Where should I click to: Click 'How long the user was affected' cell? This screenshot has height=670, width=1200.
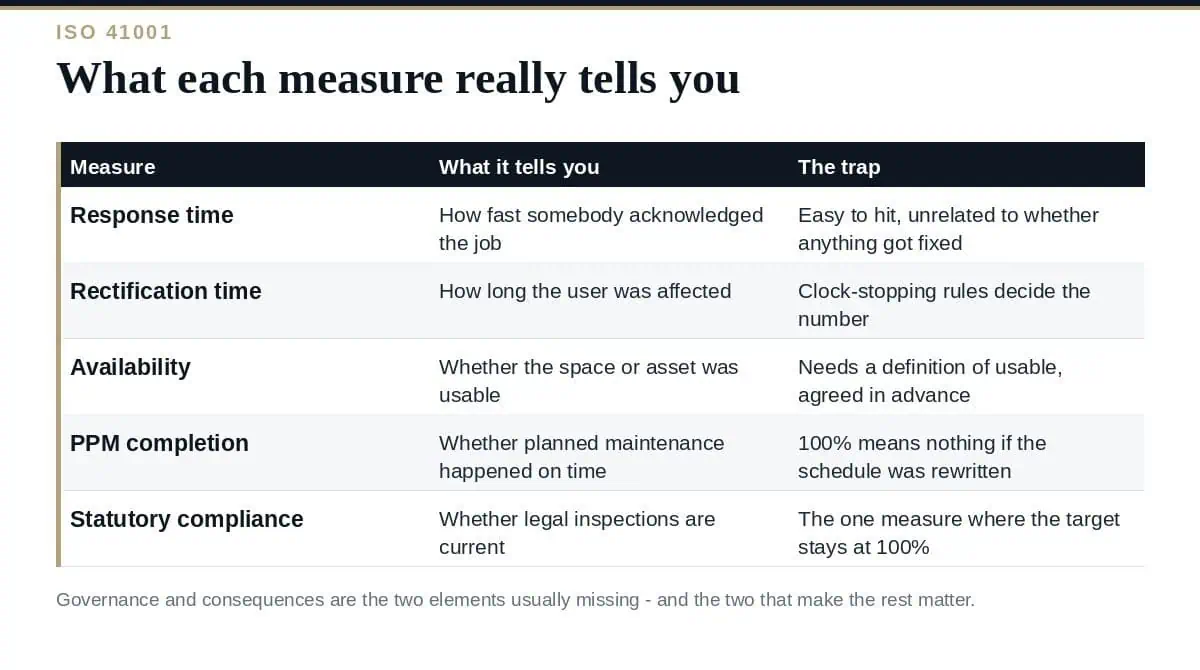point(585,291)
